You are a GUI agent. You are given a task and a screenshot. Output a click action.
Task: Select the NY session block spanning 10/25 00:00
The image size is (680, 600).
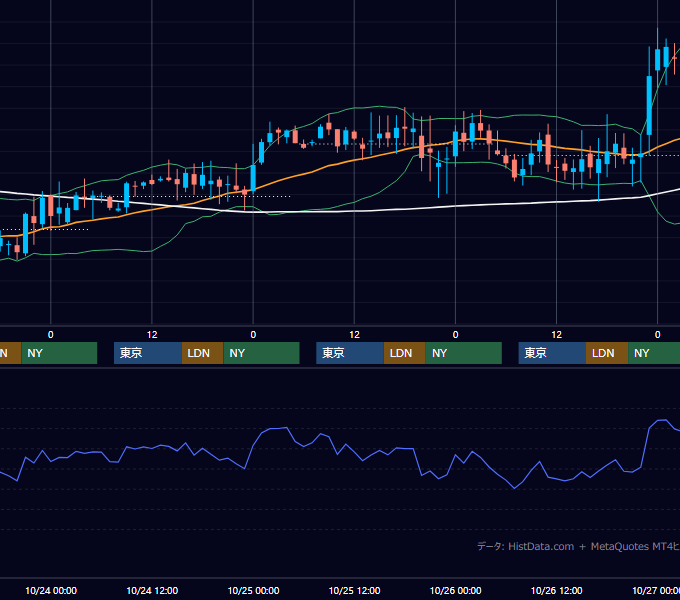262,353
